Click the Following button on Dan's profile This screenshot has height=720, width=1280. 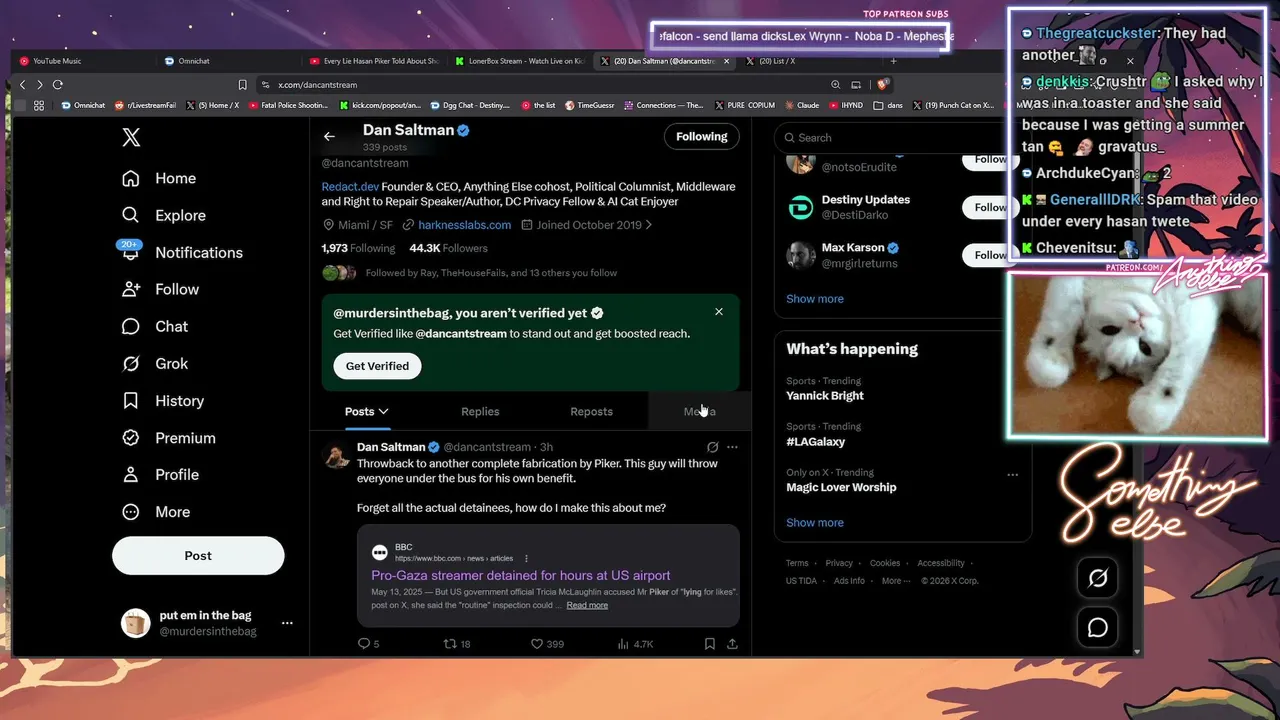point(701,136)
